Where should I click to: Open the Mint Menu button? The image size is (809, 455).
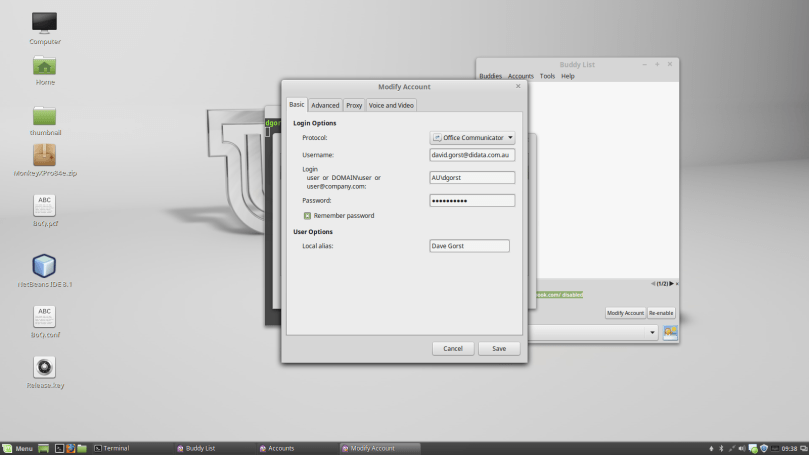point(18,448)
